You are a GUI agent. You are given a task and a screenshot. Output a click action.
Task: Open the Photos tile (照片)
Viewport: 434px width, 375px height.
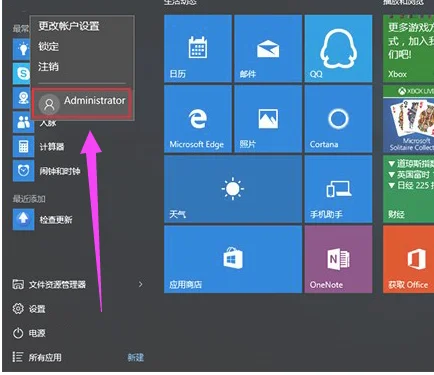(268, 119)
